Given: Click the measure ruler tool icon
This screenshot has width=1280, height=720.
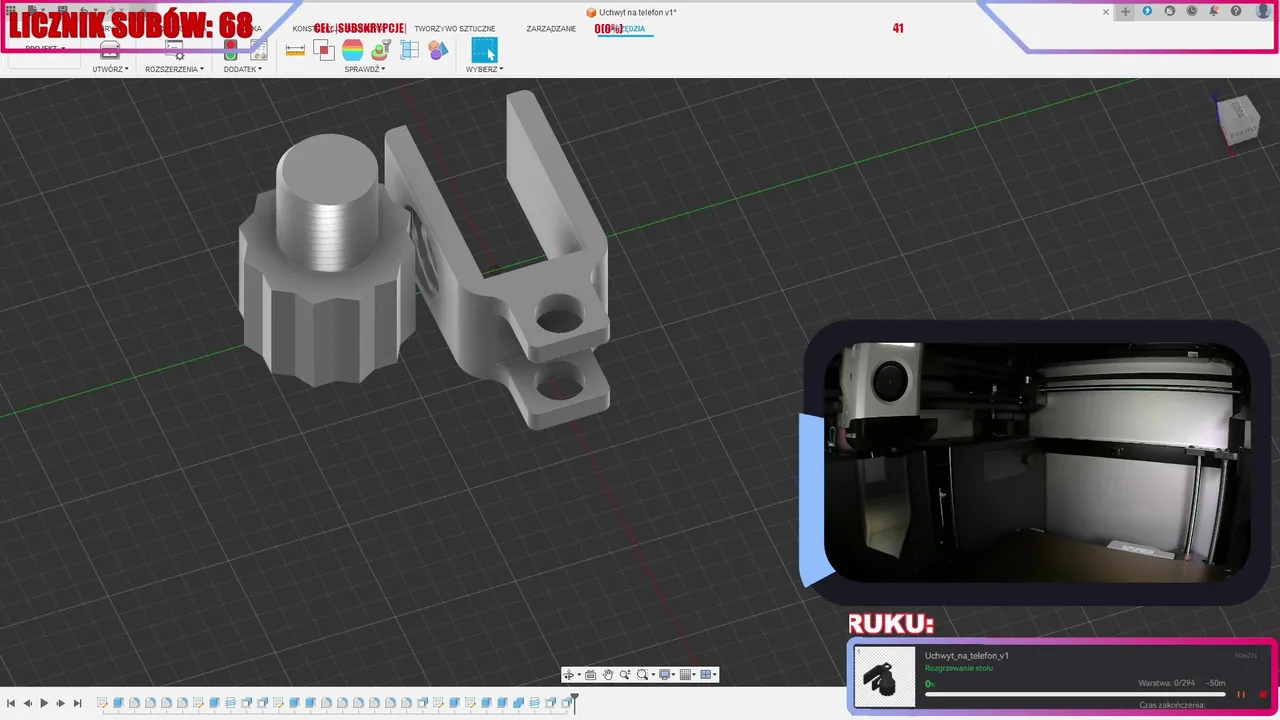Looking at the screenshot, I should [295, 50].
